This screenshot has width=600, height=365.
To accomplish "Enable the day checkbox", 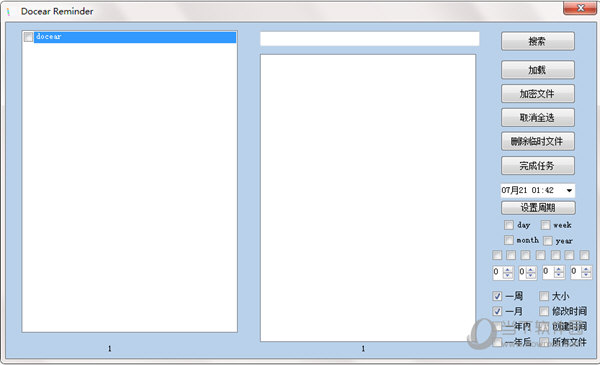I will (x=509, y=225).
